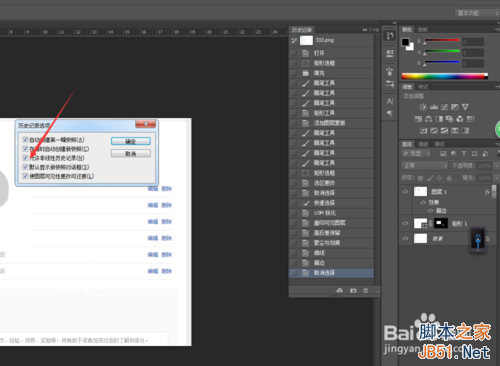Image resolution: width=500 pixels, height=366 pixels.
Task: Hide the 图层 1 layer eye icon
Action: tap(405, 192)
